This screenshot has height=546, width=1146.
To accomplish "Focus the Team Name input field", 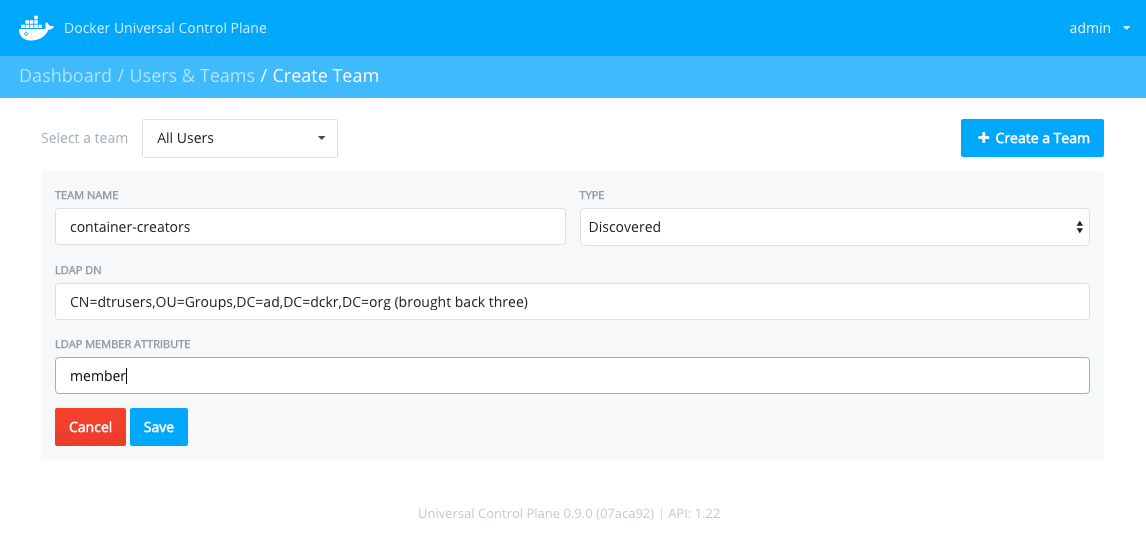I will click(x=310, y=227).
